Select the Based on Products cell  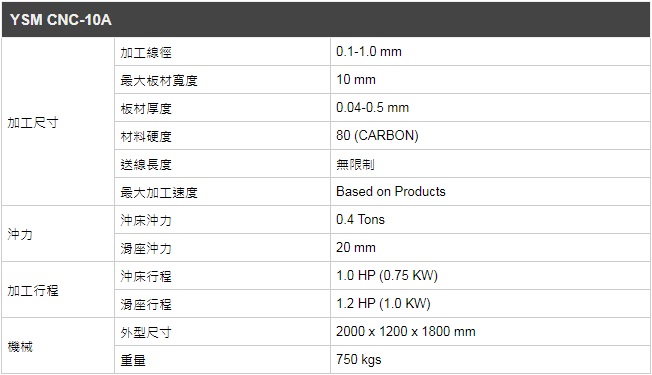click(x=490, y=192)
